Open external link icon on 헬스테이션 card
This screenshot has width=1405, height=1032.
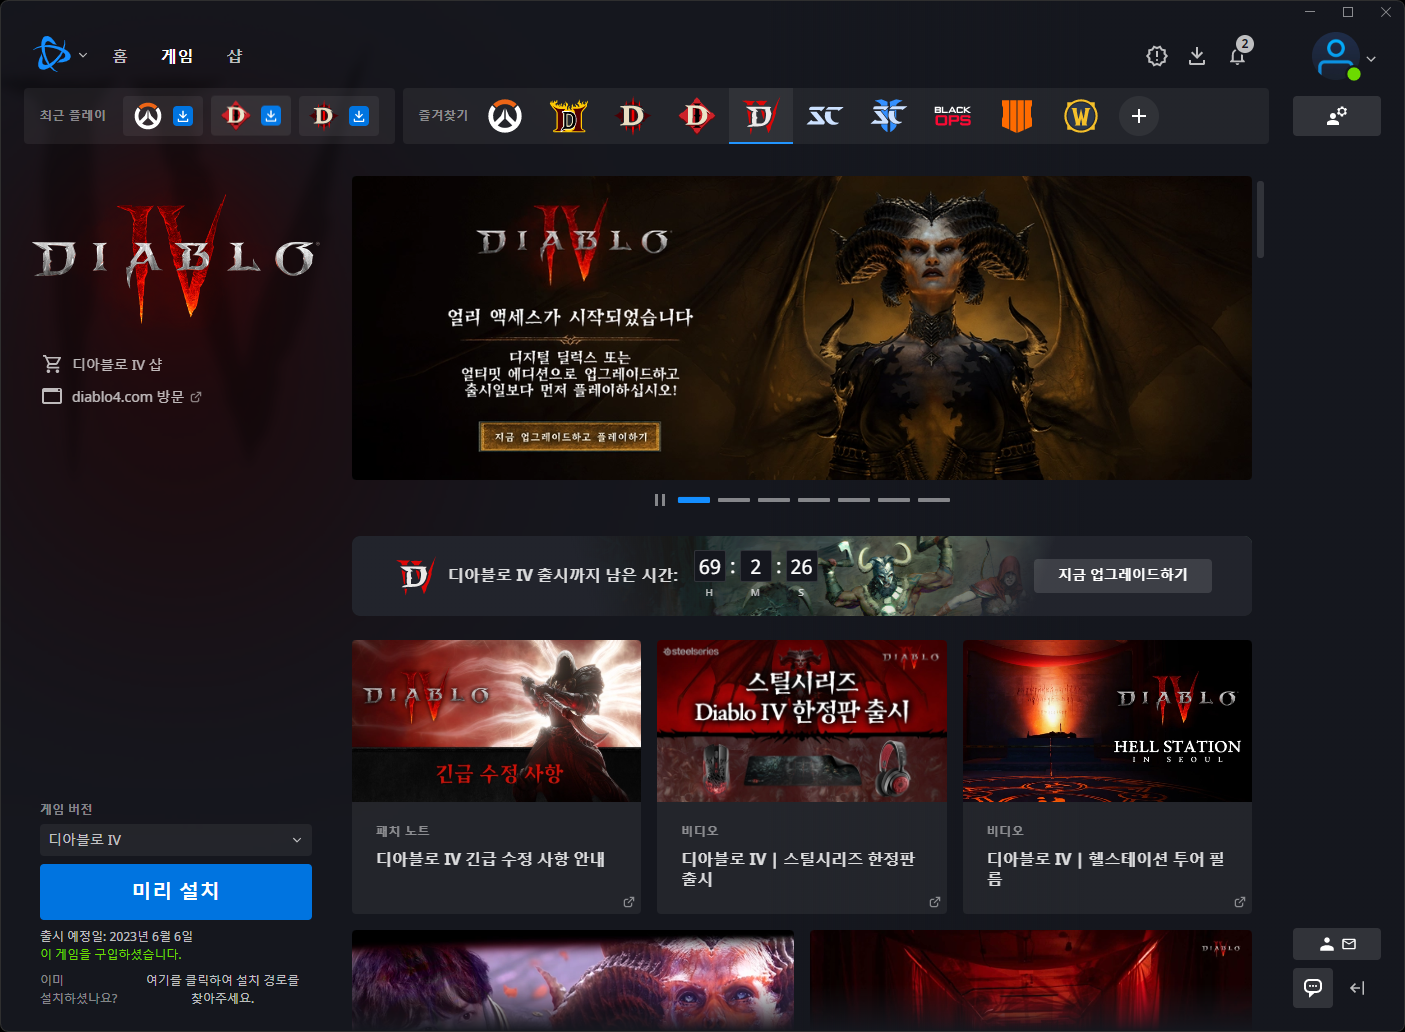click(1240, 902)
